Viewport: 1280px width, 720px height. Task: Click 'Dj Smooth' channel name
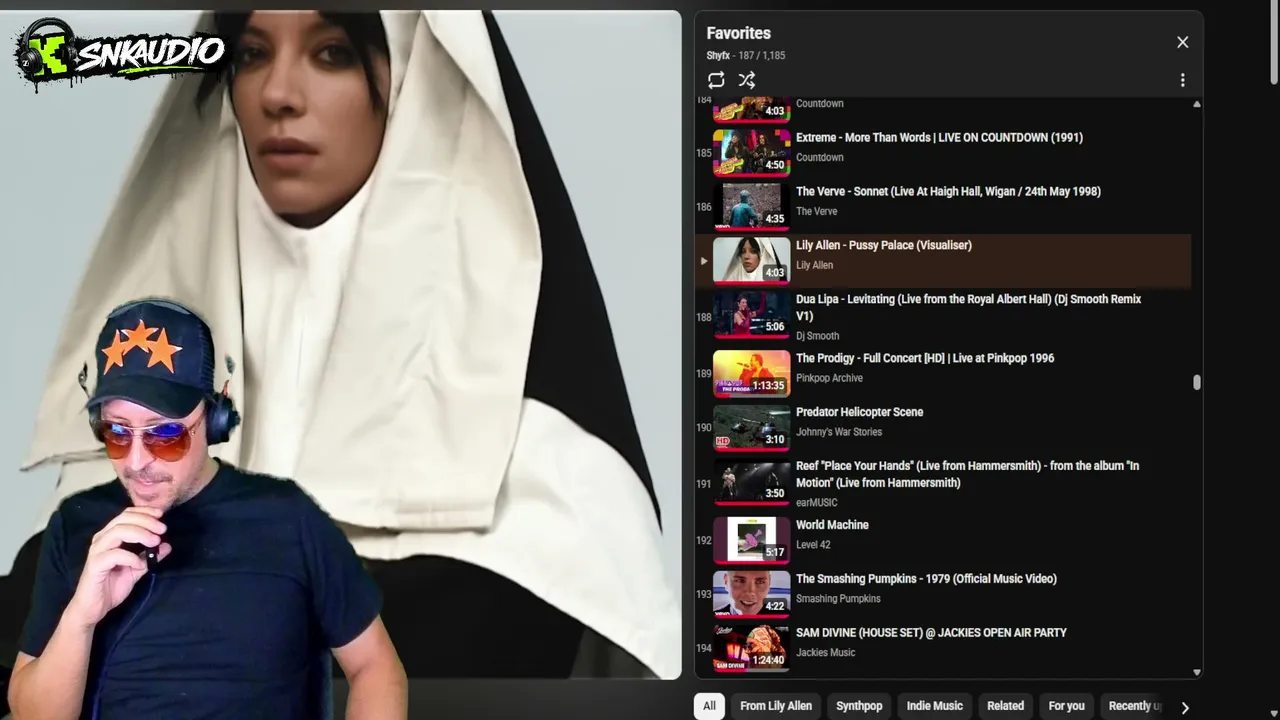(x=817, y=336)
